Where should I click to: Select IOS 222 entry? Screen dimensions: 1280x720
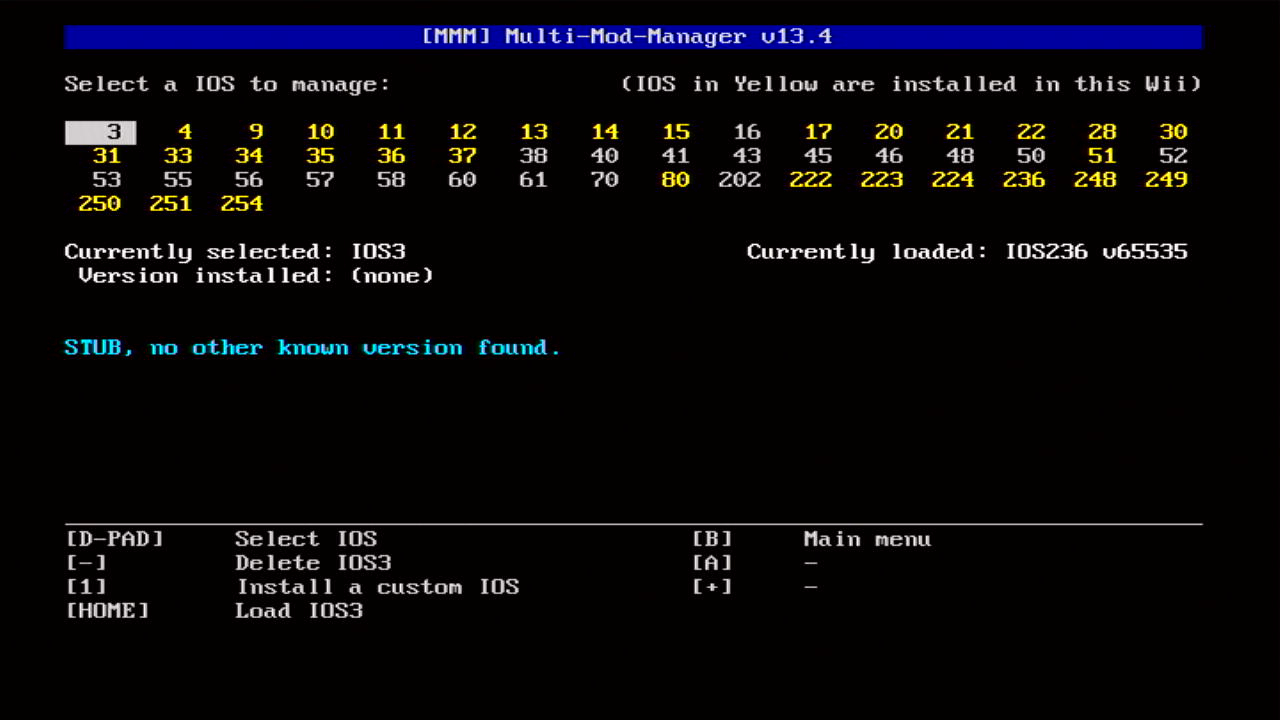pos(811,180)
